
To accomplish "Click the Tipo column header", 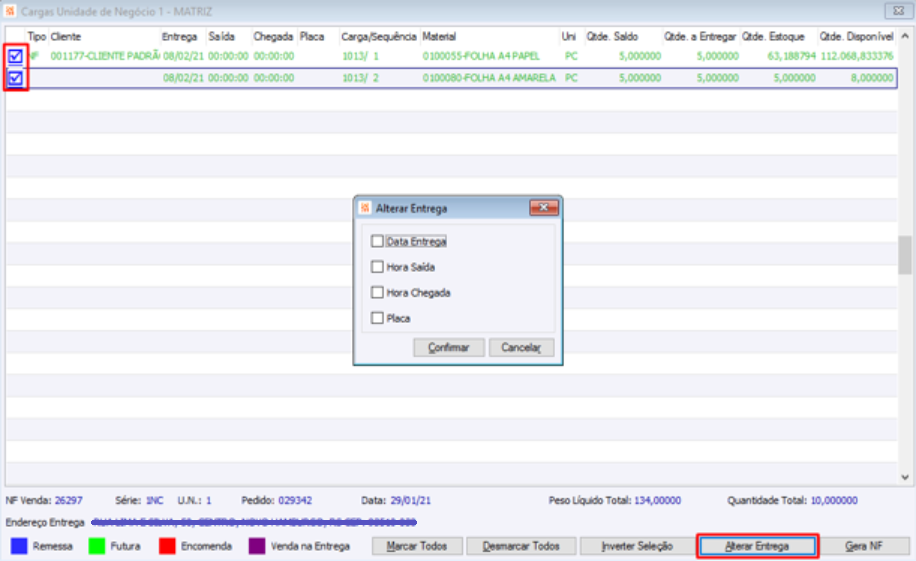I will pyautogui.click(x=36, y=37).
